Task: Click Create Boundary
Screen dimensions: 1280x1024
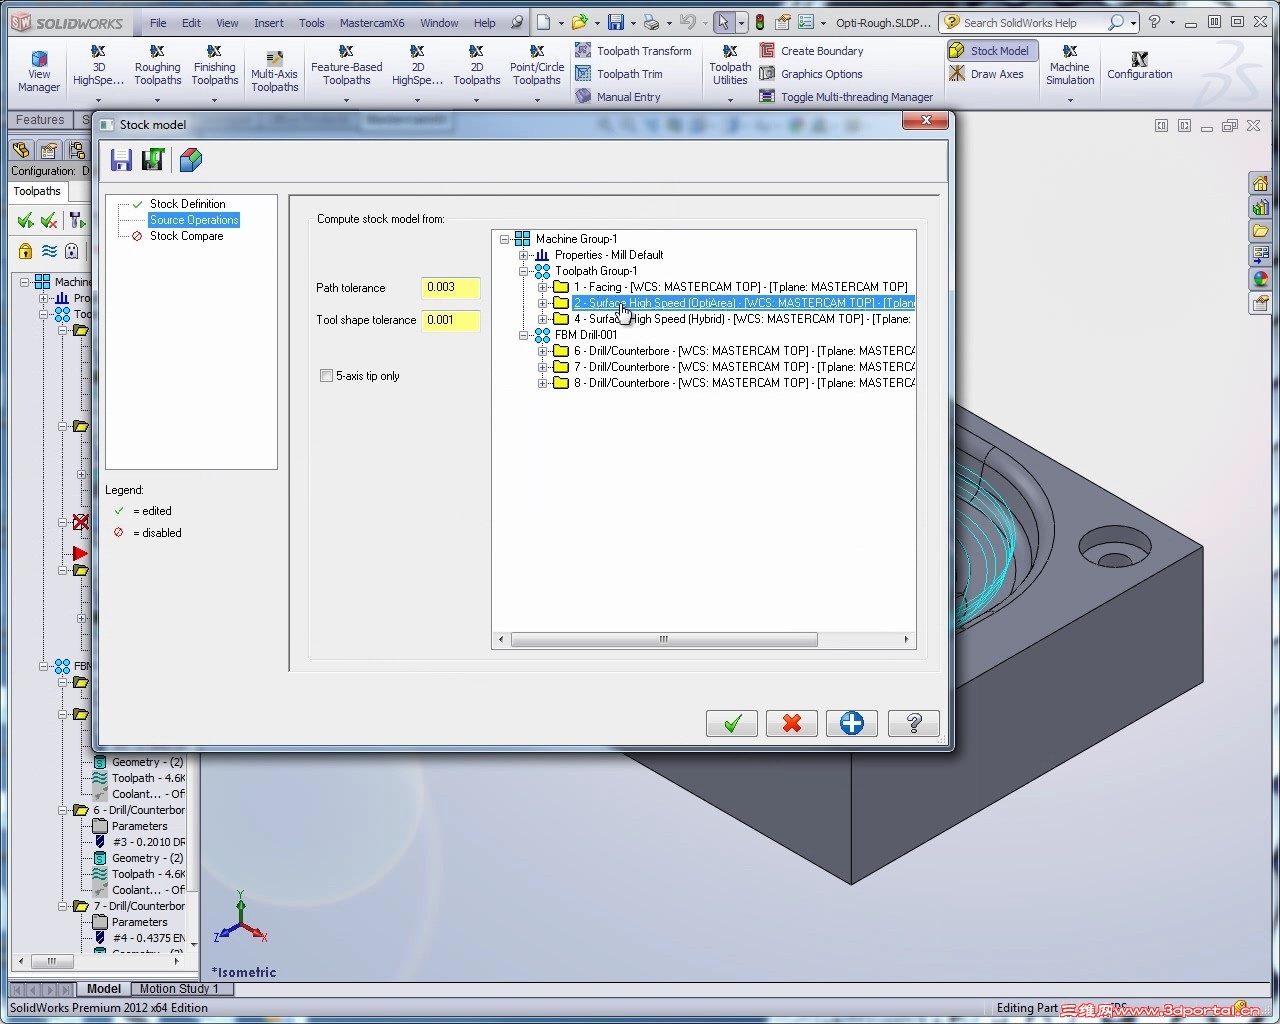Action: point(811,51)
